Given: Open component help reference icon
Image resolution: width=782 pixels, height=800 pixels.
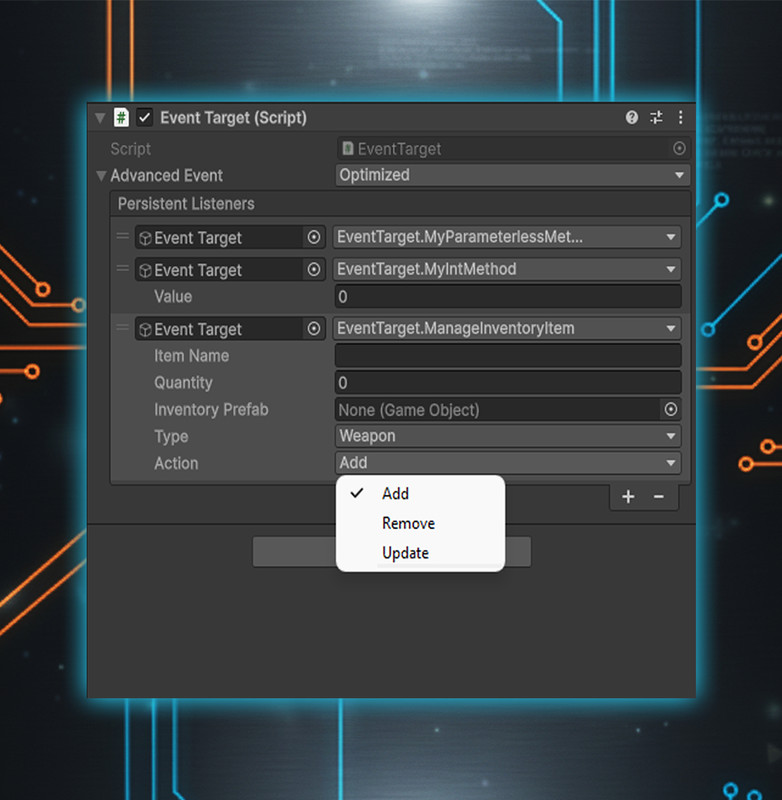Looking at the screenshot, I should click(x=632, y=118).
